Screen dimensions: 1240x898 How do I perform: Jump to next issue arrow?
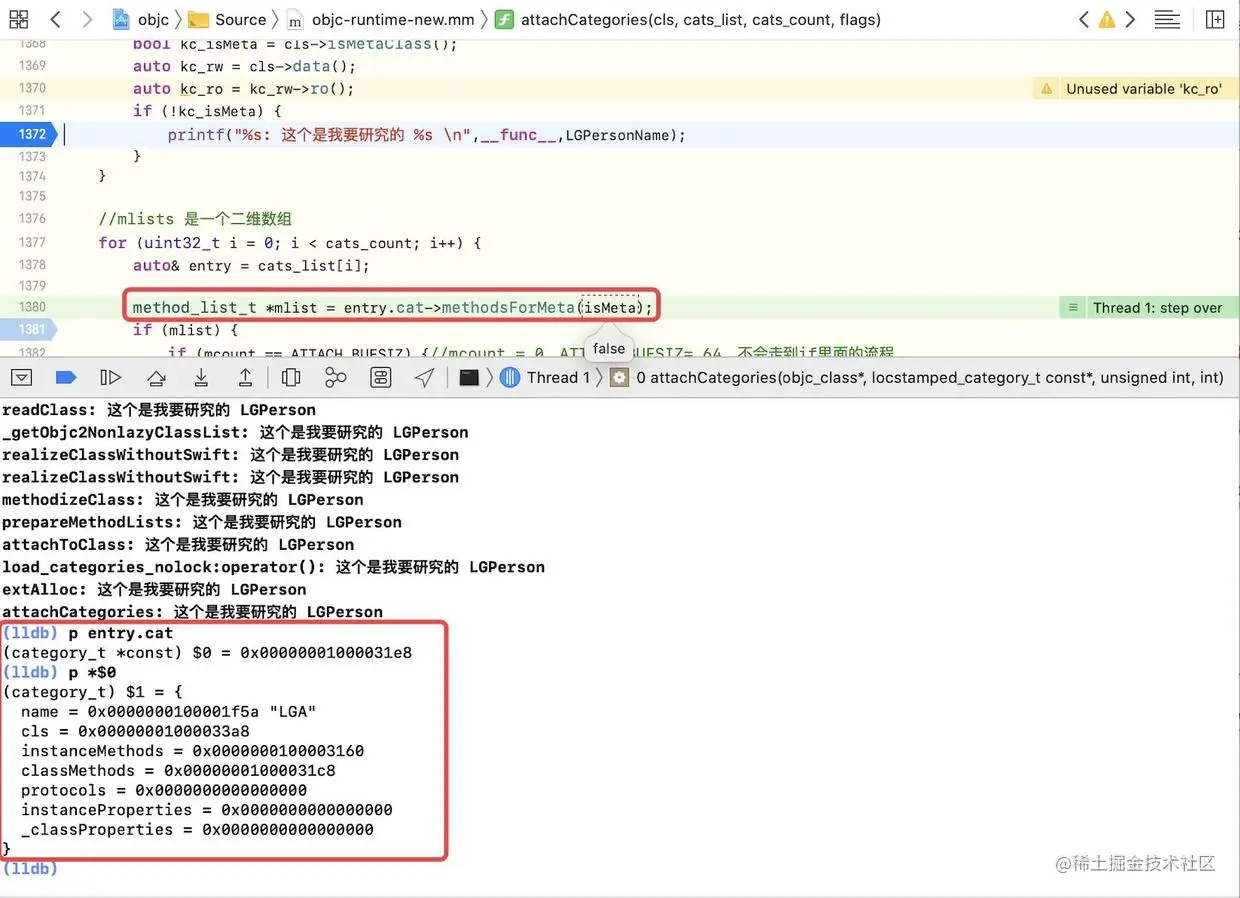1130,19
